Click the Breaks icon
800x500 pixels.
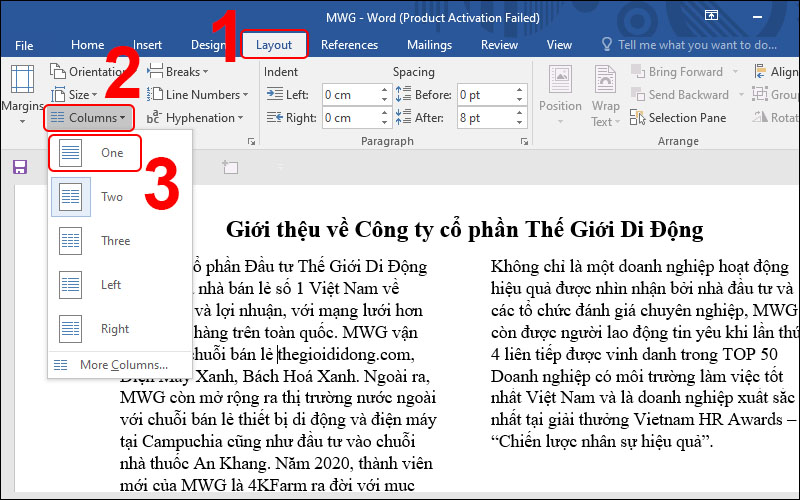[x=155, y=71]
